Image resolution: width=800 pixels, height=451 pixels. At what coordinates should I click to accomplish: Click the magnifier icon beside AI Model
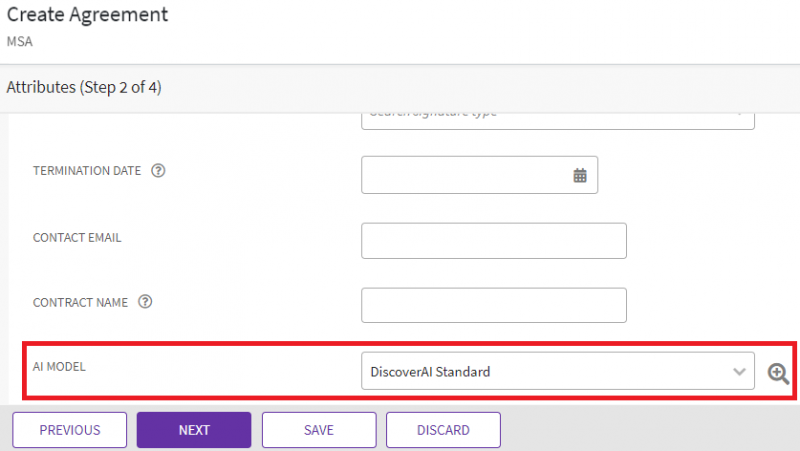pyautogui.click(x=778, y=373)
